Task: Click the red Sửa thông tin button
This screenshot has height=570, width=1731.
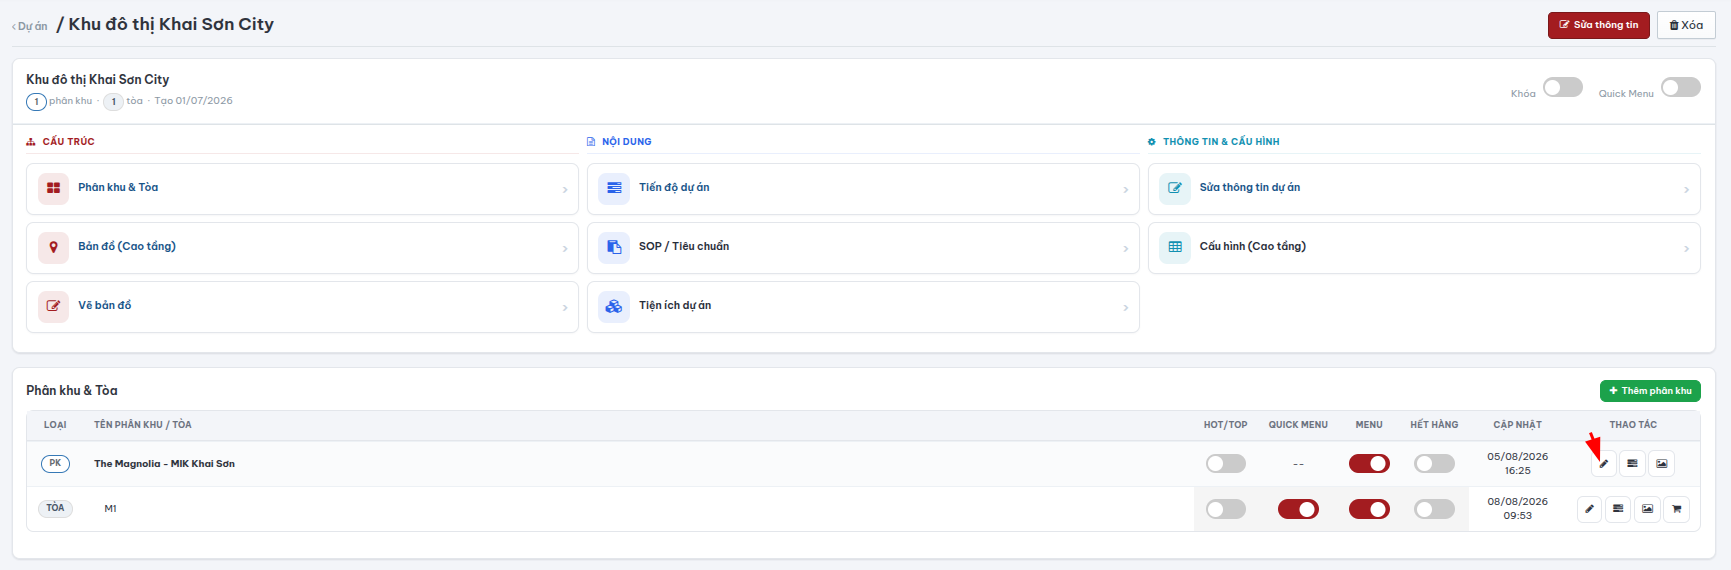Action: (1599, 25)
